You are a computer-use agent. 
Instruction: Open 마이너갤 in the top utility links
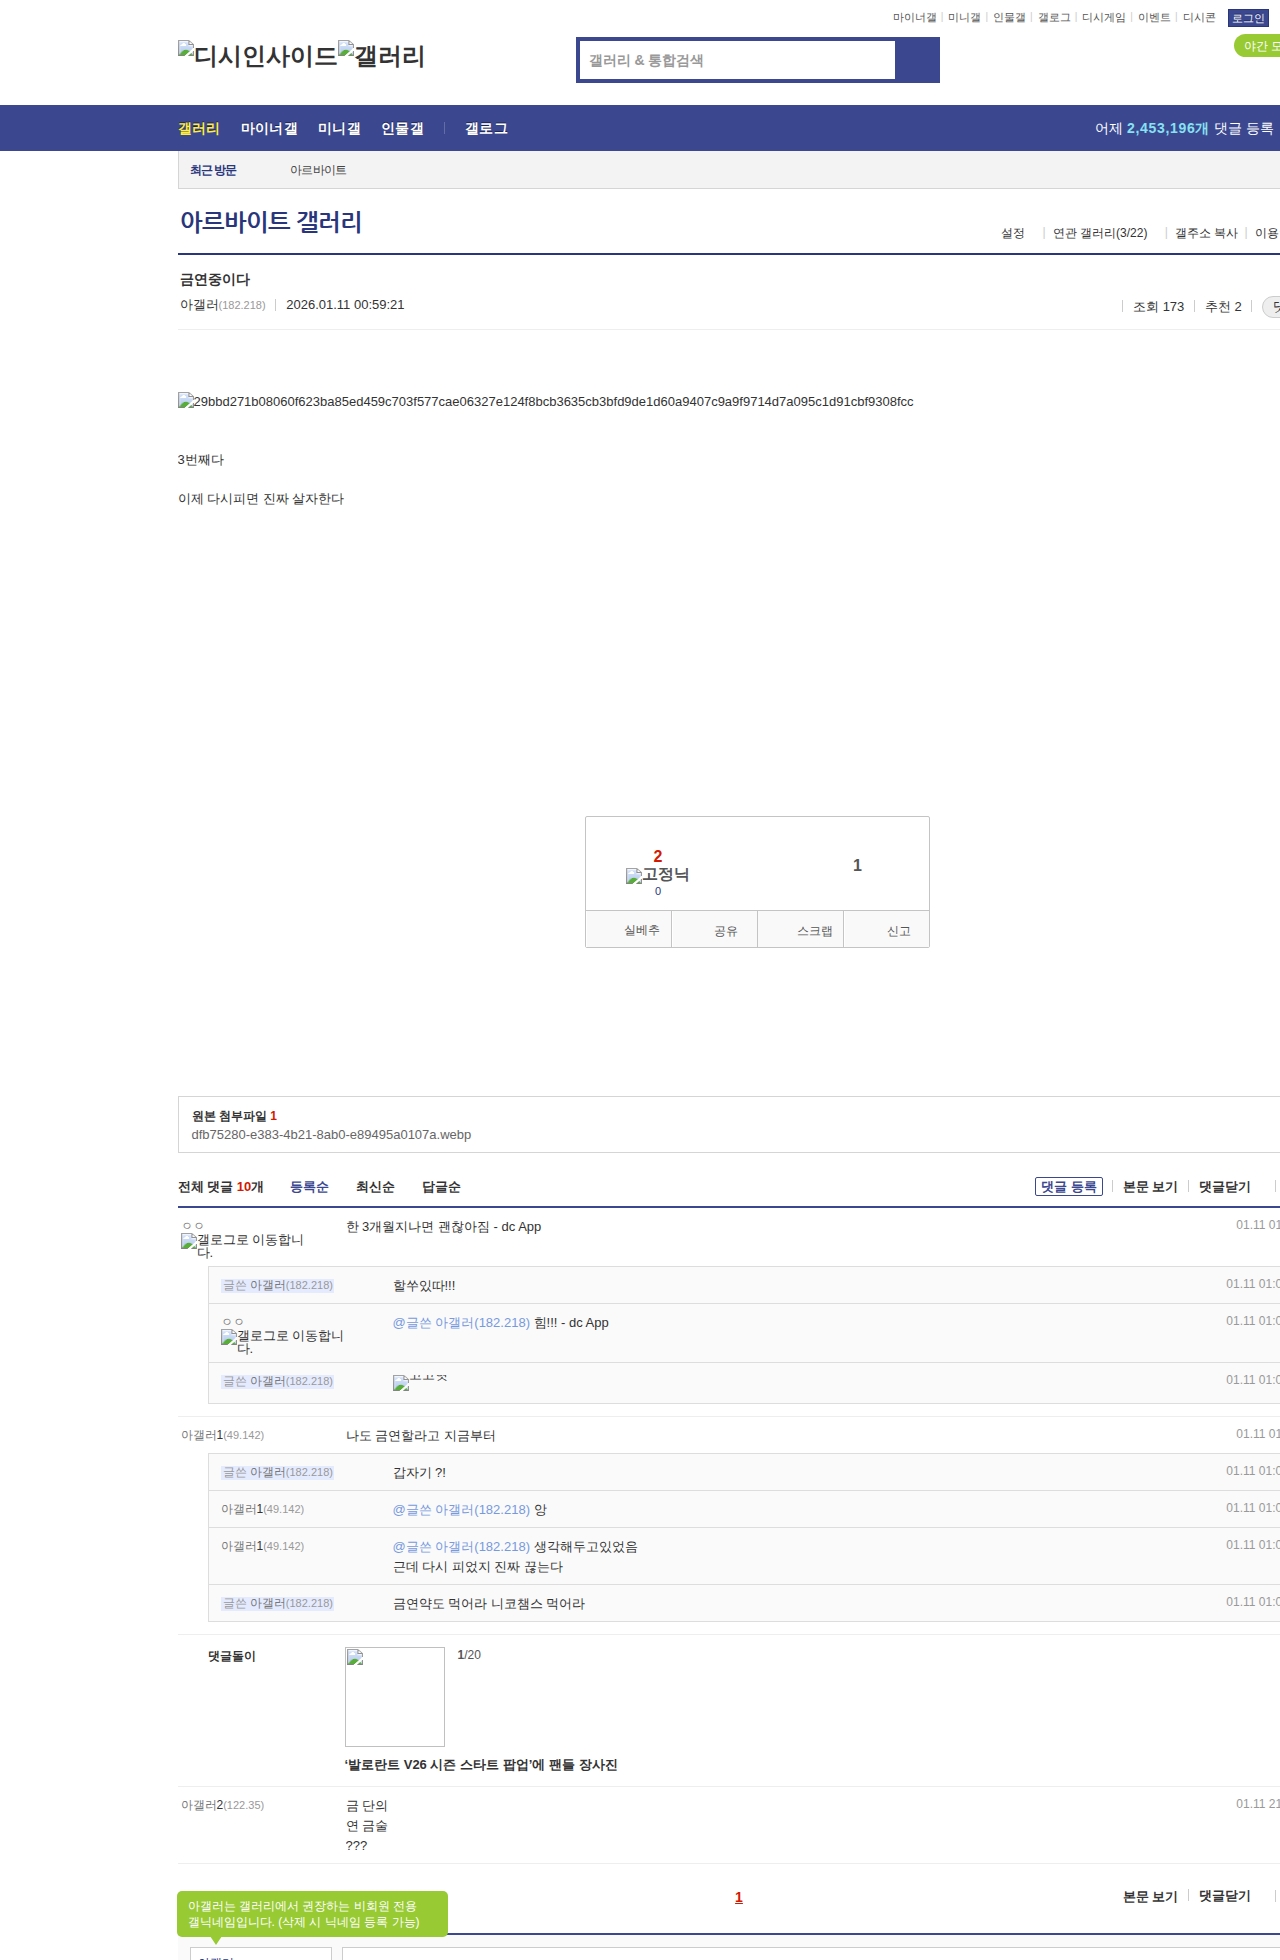pos(914,18)
